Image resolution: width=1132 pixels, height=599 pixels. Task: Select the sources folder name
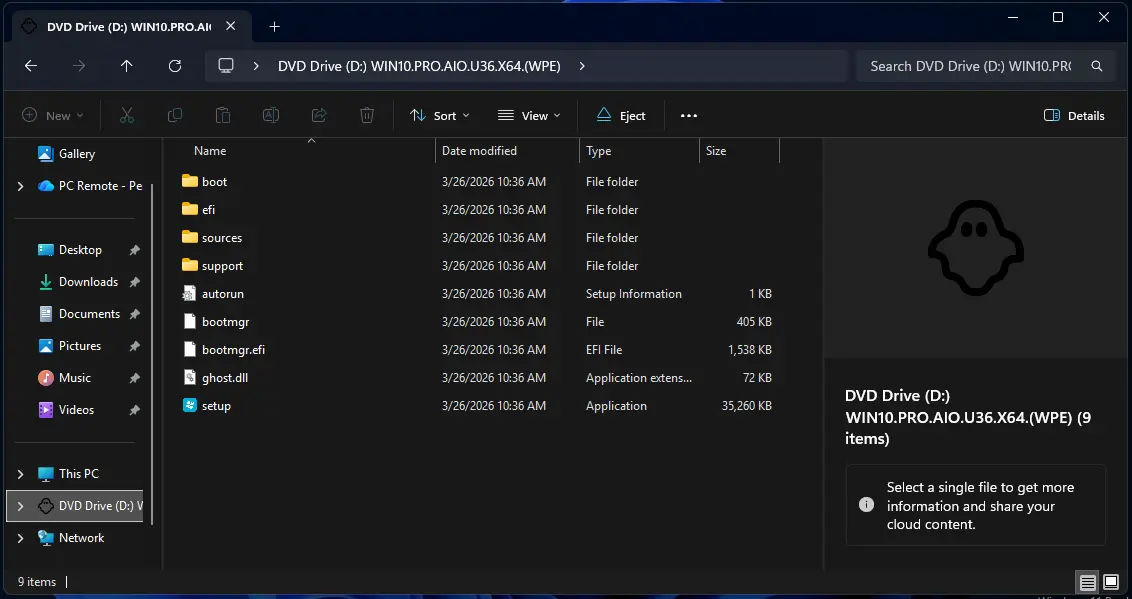coord(222,237)
